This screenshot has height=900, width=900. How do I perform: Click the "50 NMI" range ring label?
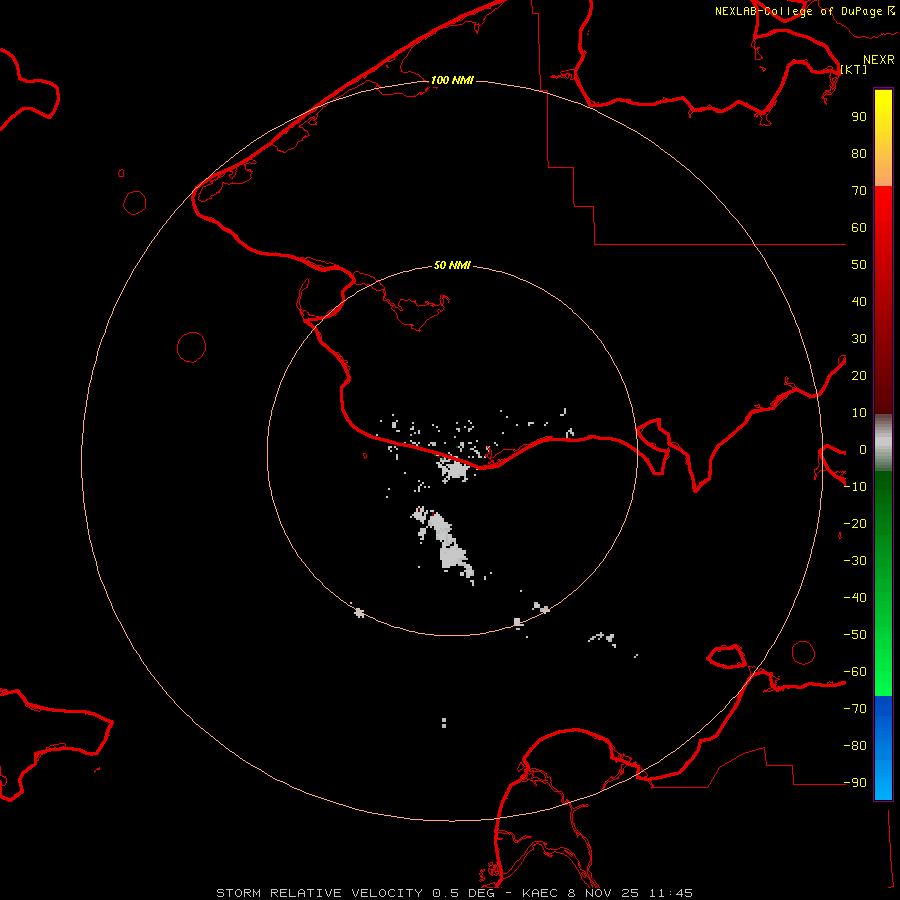[x=452, y=265]
